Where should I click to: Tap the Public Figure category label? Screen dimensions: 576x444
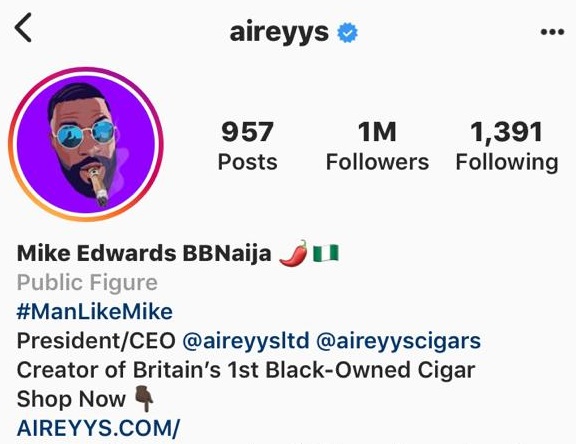pos(87,283)
